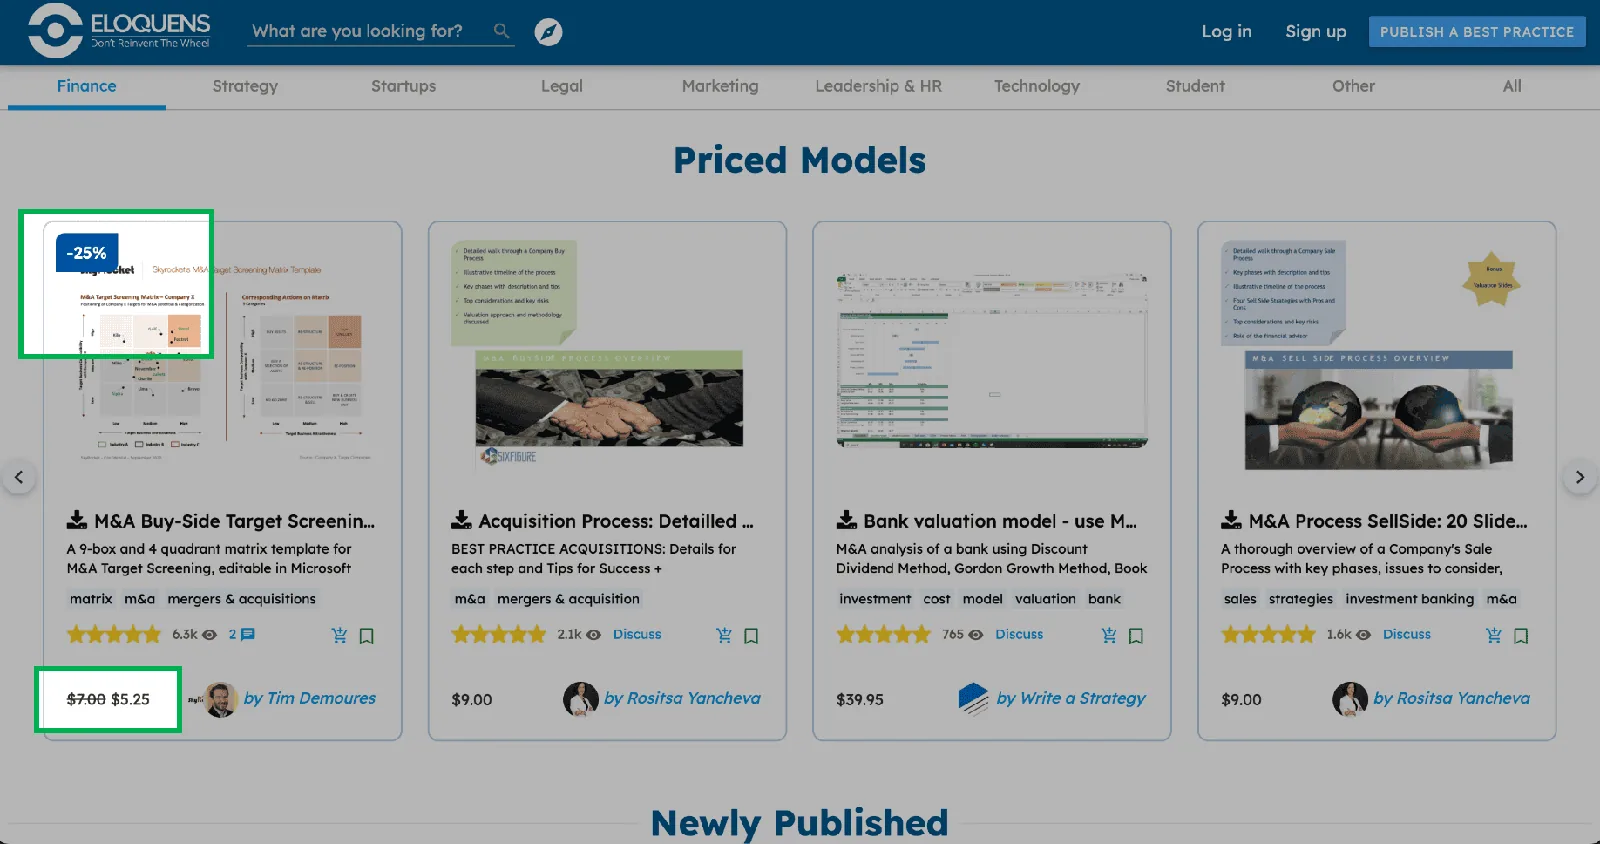
Task: Open Discuss link on Acquisition Process card
Action: 637,634
